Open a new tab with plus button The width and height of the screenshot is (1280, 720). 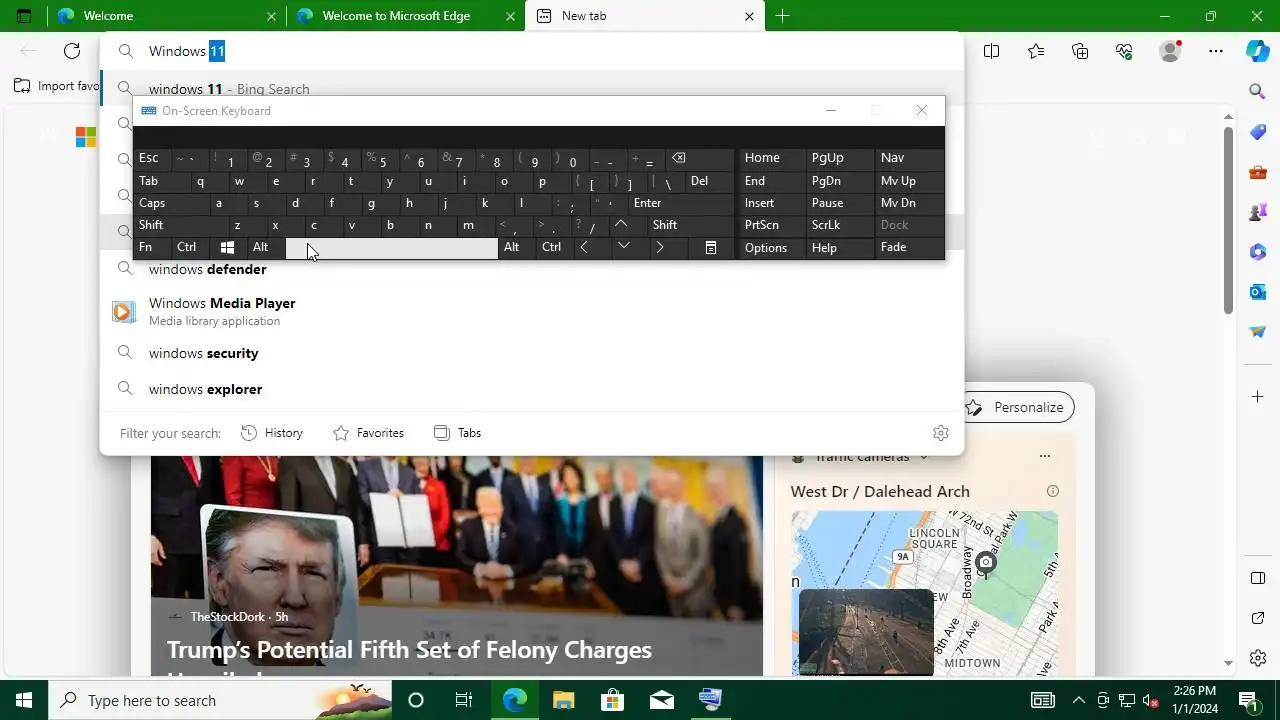(782, 16)
